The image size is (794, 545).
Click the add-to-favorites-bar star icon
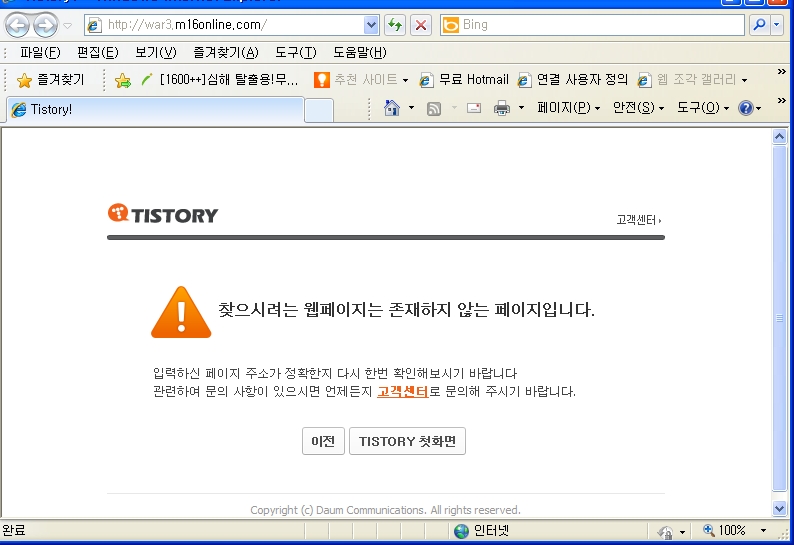pyautogui.click(x=123, y=80)
